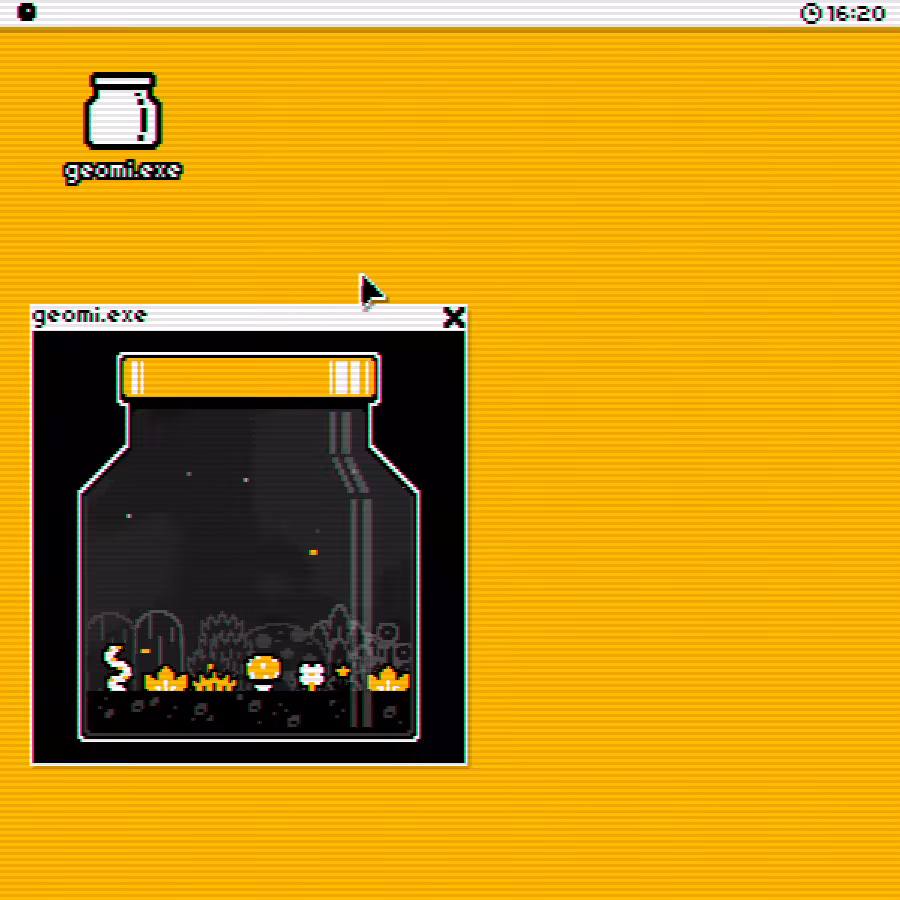Click the jagged orange grass tuft
This screenshot has width=900, height=900.
[215, 678]
